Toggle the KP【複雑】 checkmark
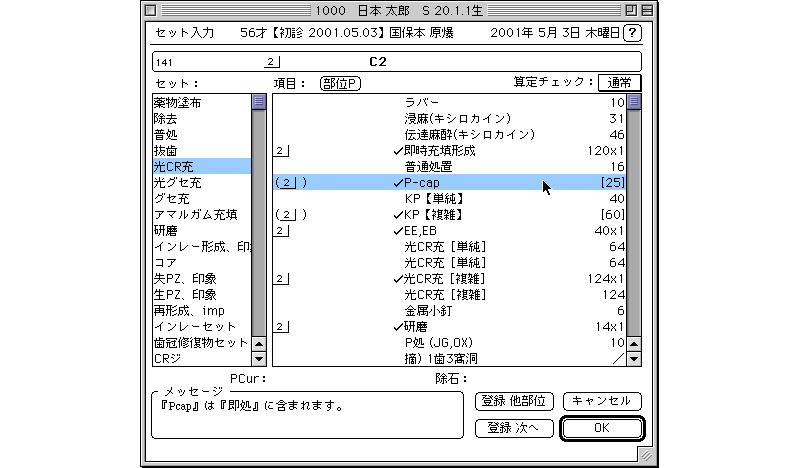The height and width of the screenshot is (468, 800). tap(398, 215)
